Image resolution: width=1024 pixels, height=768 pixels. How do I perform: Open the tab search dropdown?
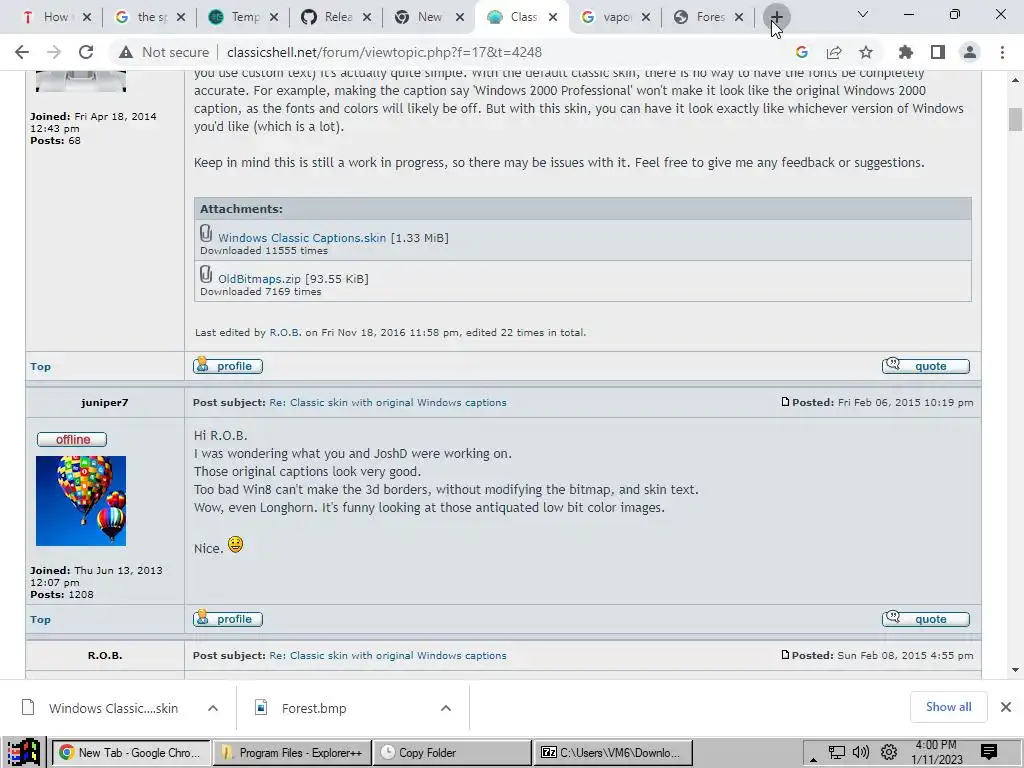[863, 14]
